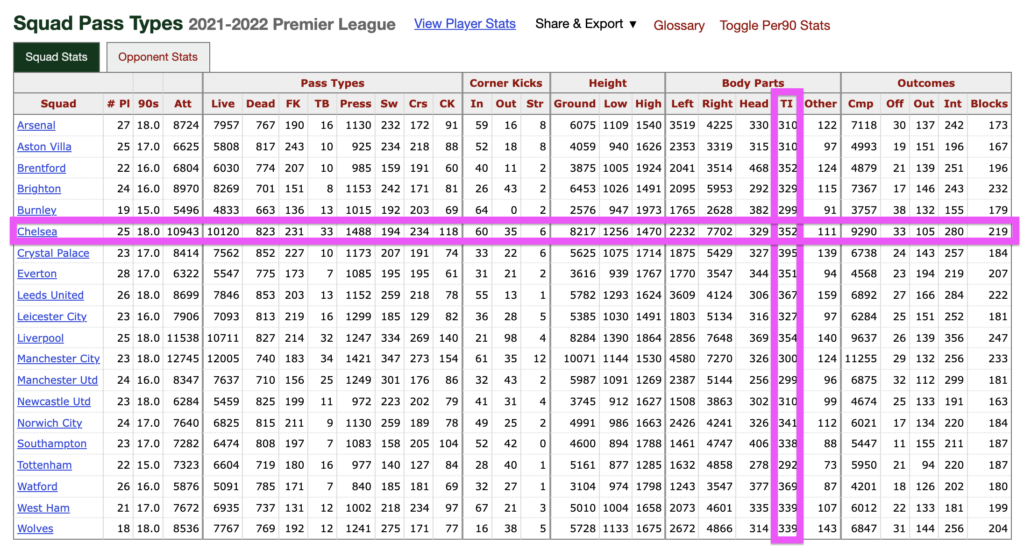This screenshot has height=549, width=1024.
Task: Sort by the Att column header
Action: (183, 104)
